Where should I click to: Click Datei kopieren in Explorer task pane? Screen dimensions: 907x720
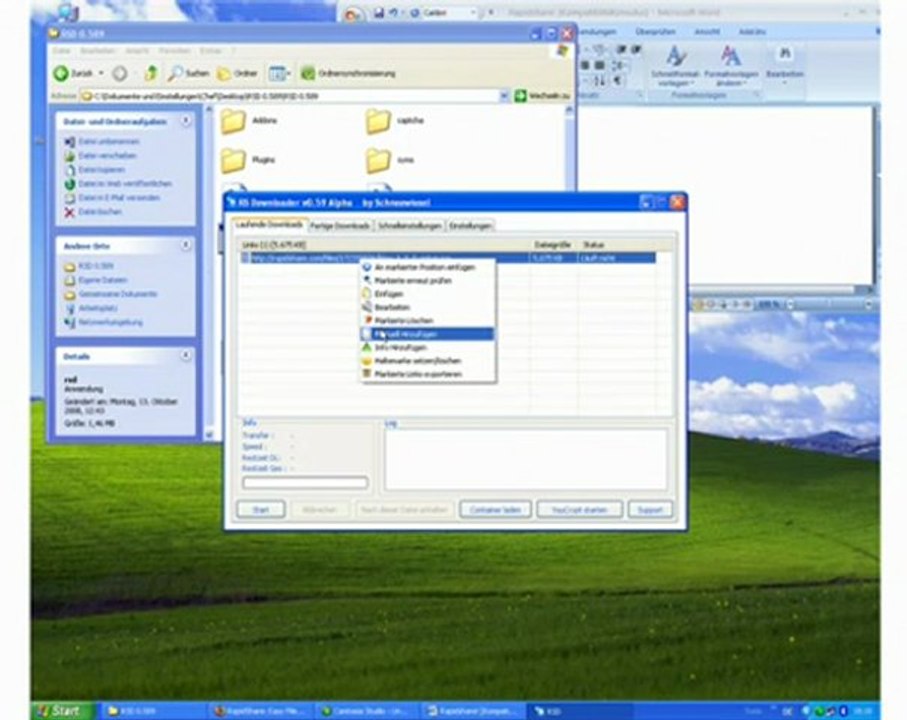[x=102, y=169]
